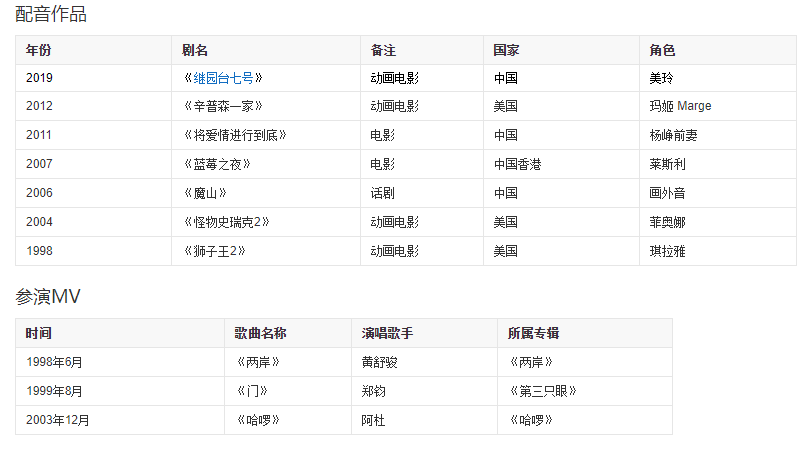The width and height of the screenshot is (811, 452).
Task: Select the 《狮子王2》 title cell
Action: click(214, 251)
